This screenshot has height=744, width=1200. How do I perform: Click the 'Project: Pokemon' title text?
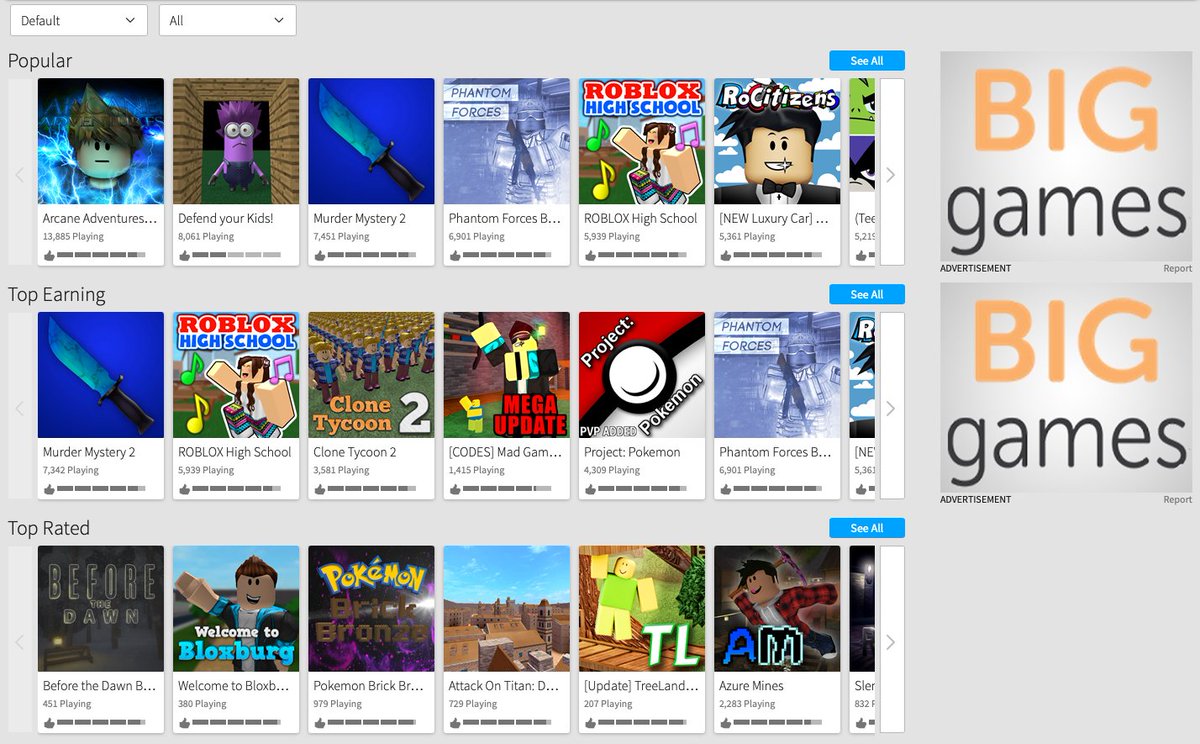(x=634, y=452)
